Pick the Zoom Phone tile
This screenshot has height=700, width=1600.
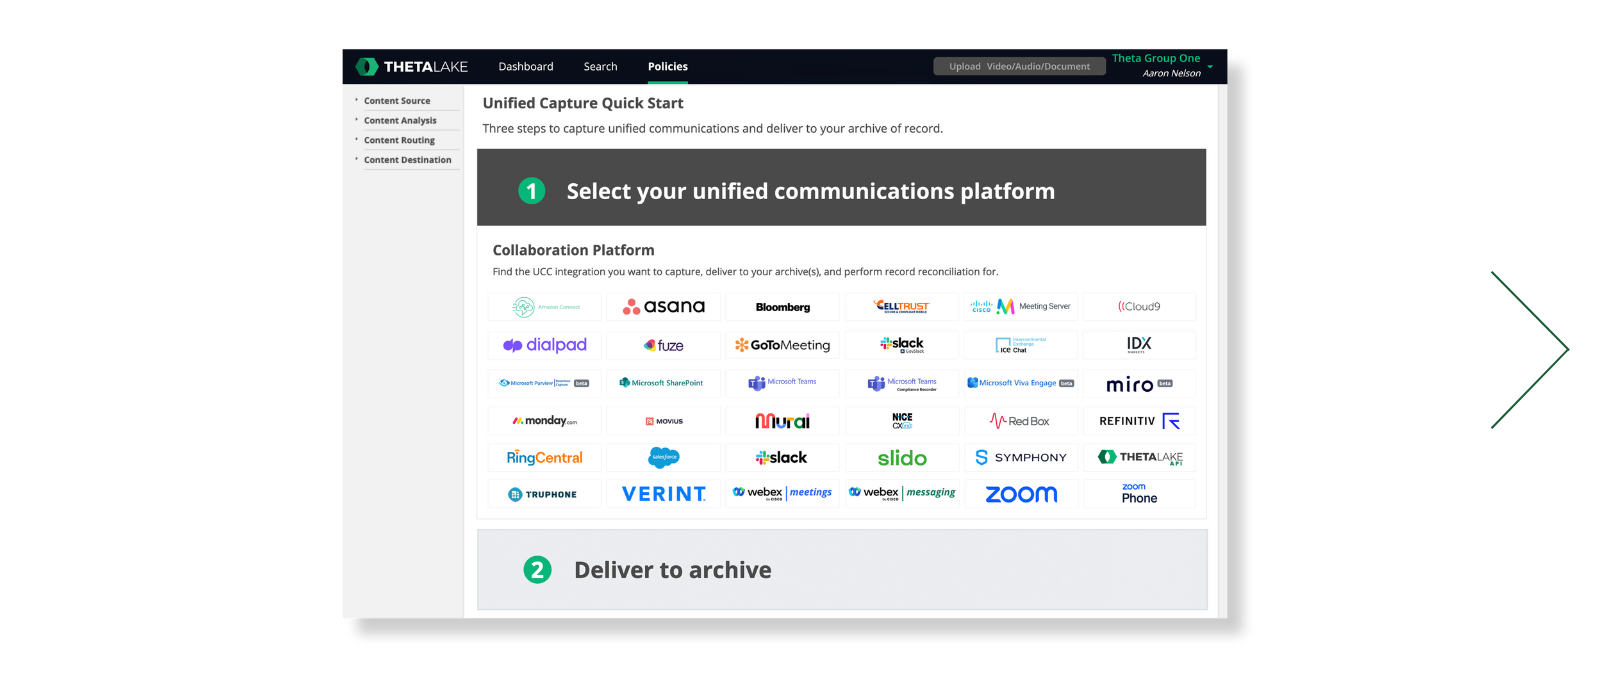point(1139,494)
